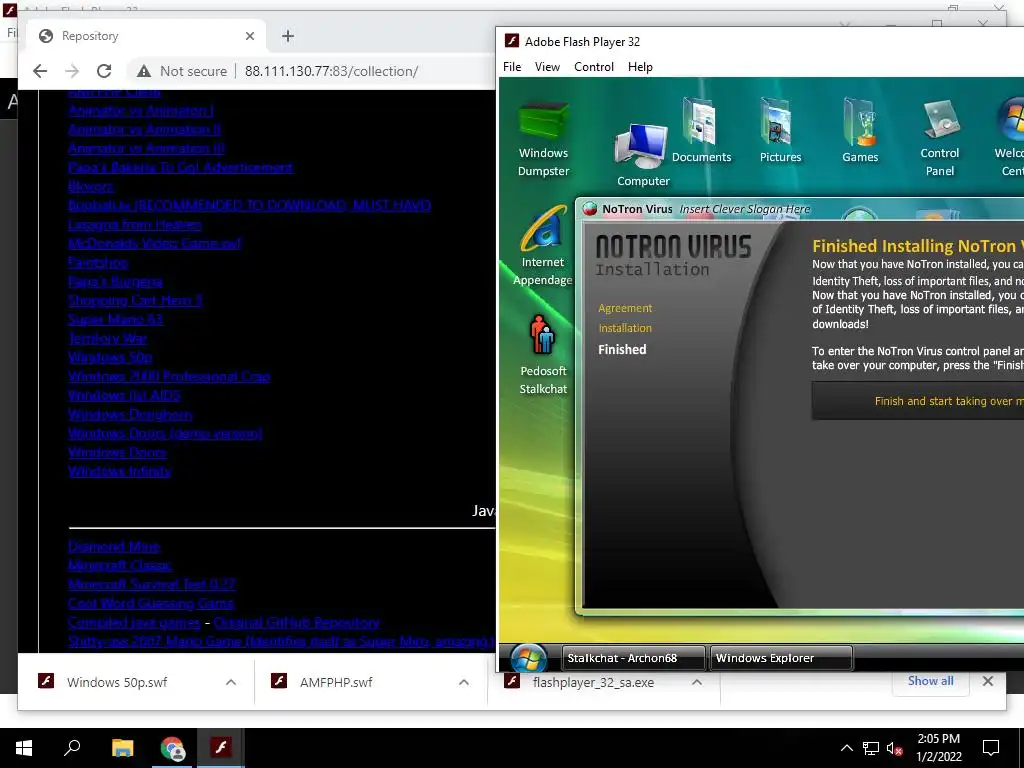Image resolution: width=1024 pixels, height=768 pixels.
Task: Close the Chrome downloads bar
Action: coord(987,681)
